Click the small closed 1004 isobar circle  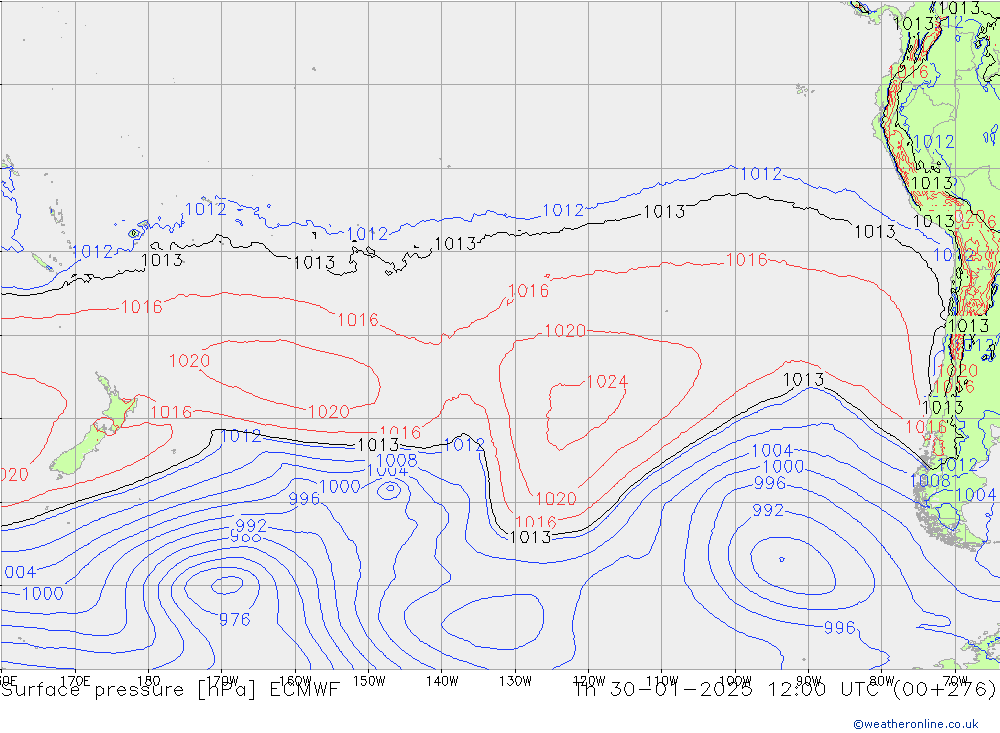pos(389,489)
